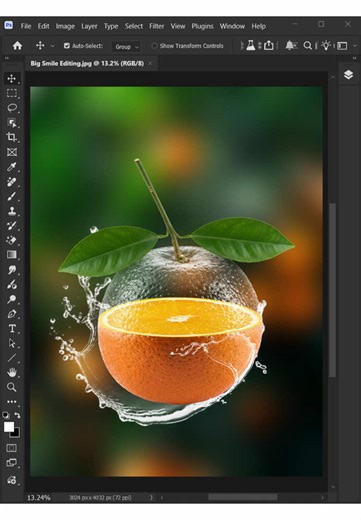Select the Clone Stamp tool
The height and width of the screenshot is (520, 361).
pos(12,211)
